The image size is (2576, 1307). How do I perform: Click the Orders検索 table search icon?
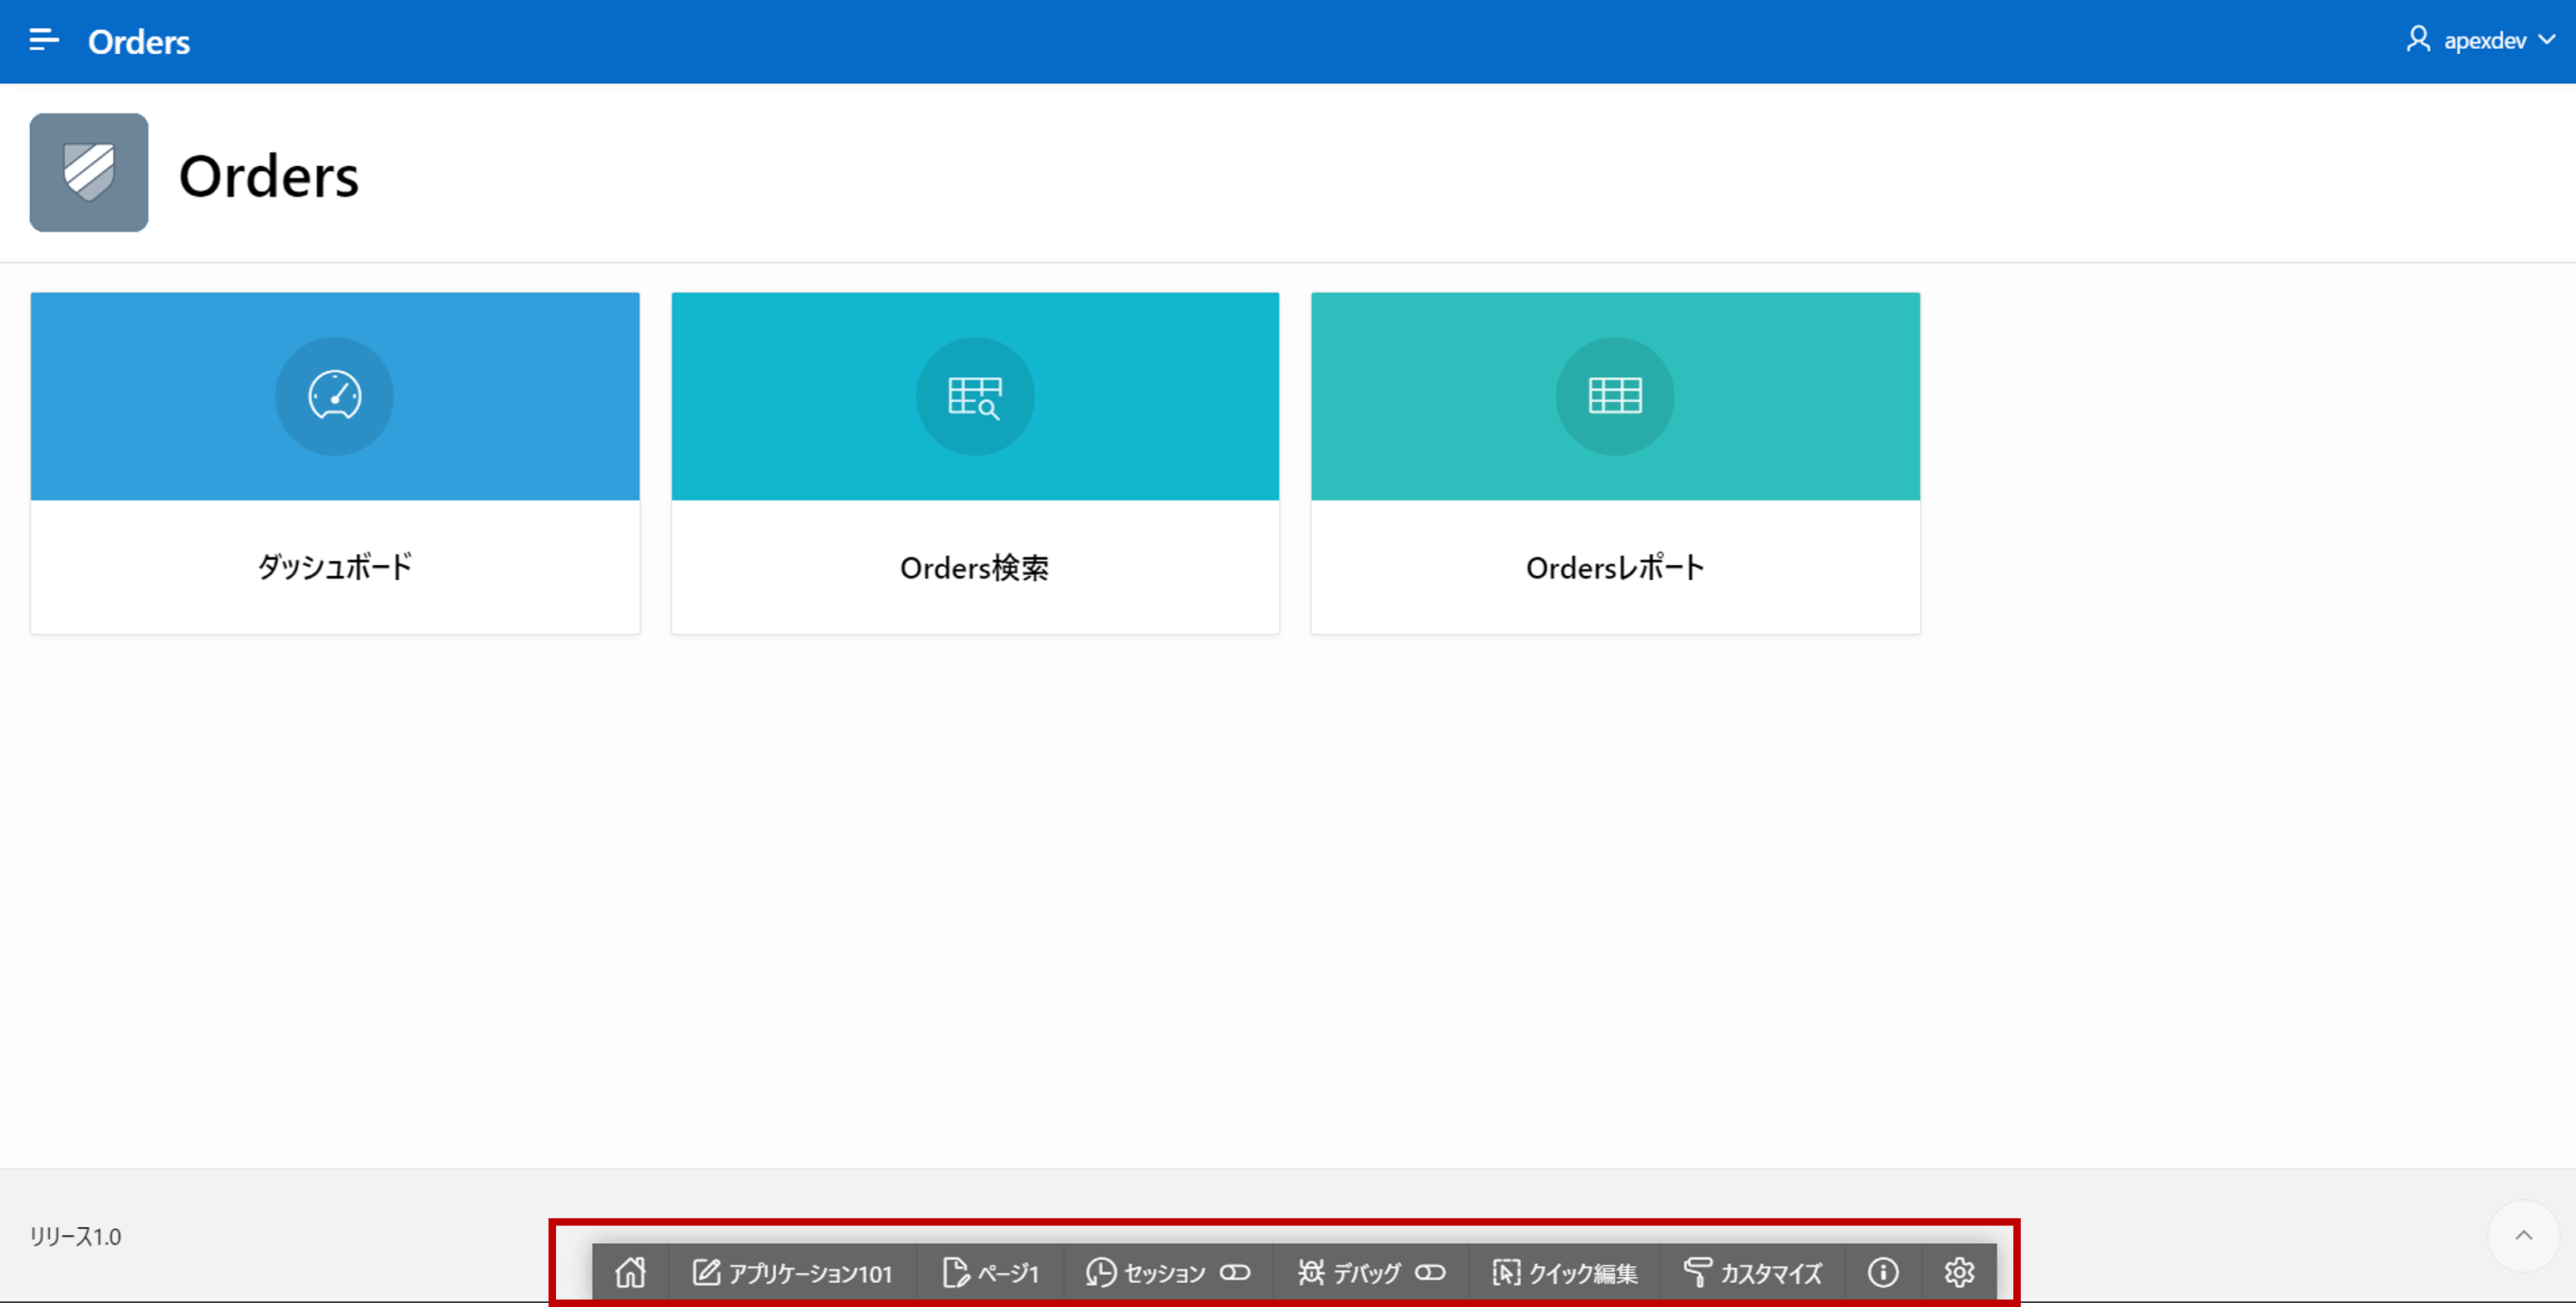point(974,396)
